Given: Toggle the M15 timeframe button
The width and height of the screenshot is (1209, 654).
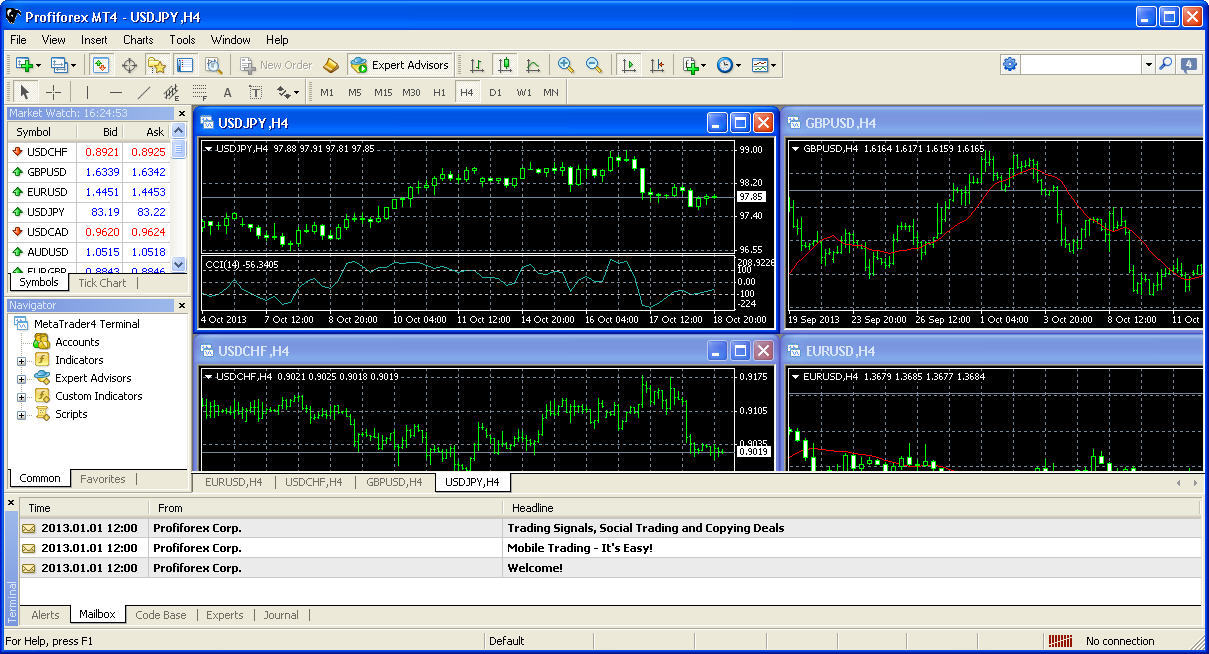Looking at the screenshot, I should 383,92.
